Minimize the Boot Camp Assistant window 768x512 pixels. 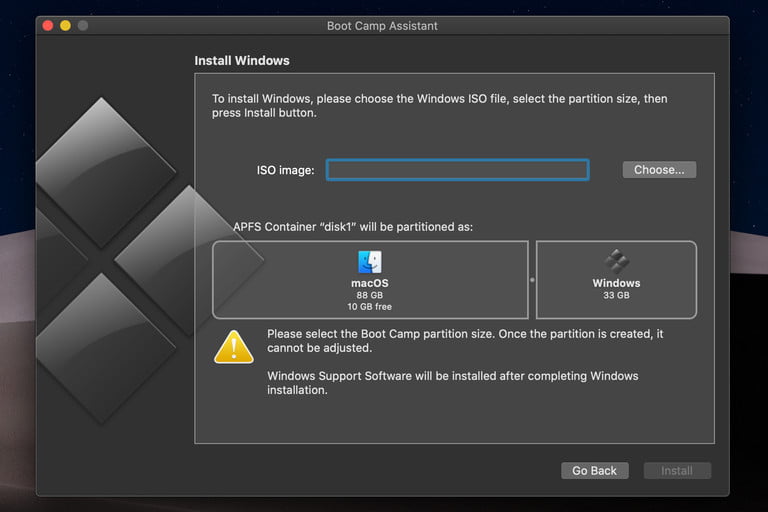click(65, 25)
